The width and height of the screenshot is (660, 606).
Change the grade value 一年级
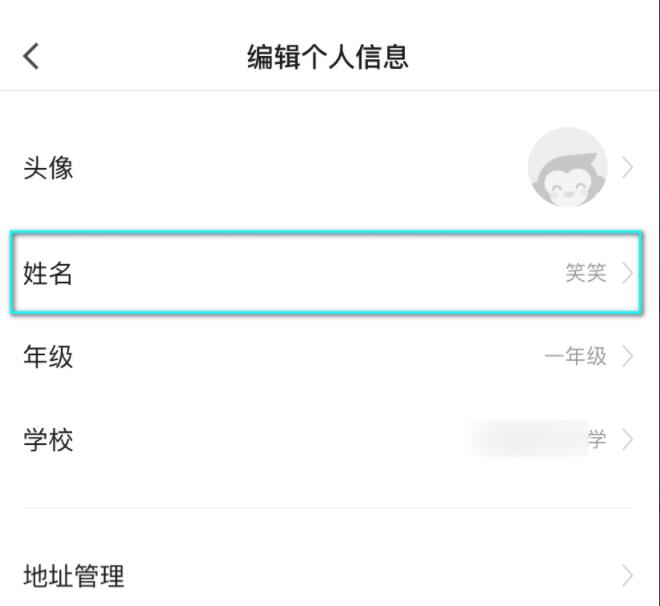tap(575, 356)
